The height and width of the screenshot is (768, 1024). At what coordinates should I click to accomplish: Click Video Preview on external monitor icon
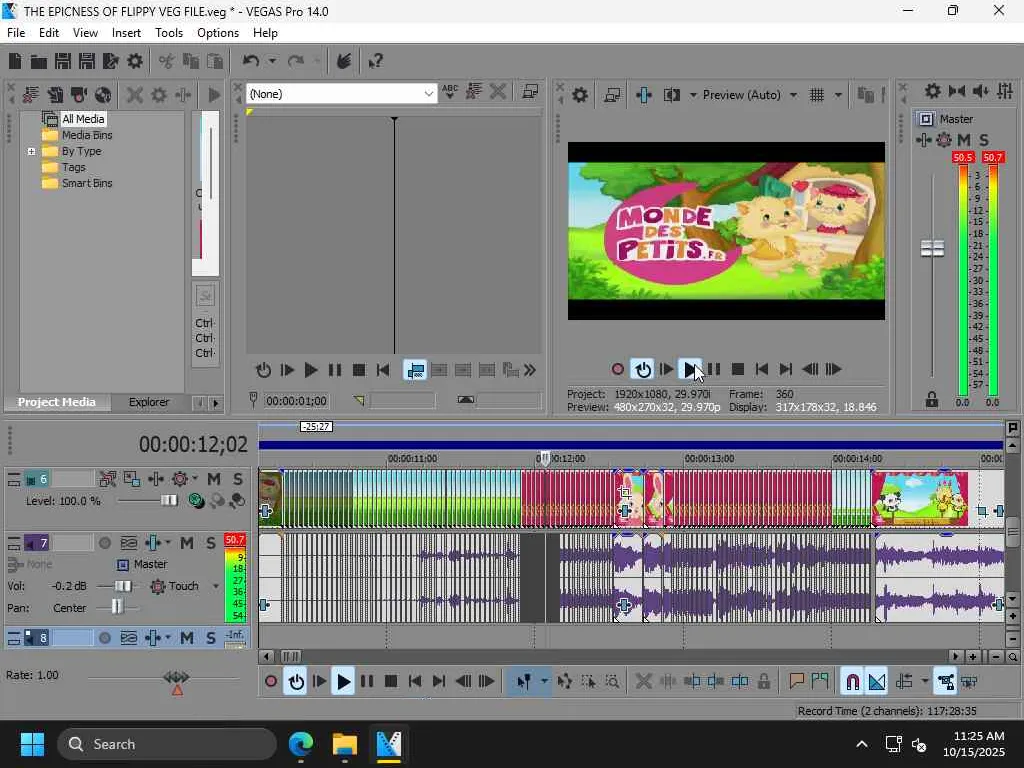click(612, 95)
